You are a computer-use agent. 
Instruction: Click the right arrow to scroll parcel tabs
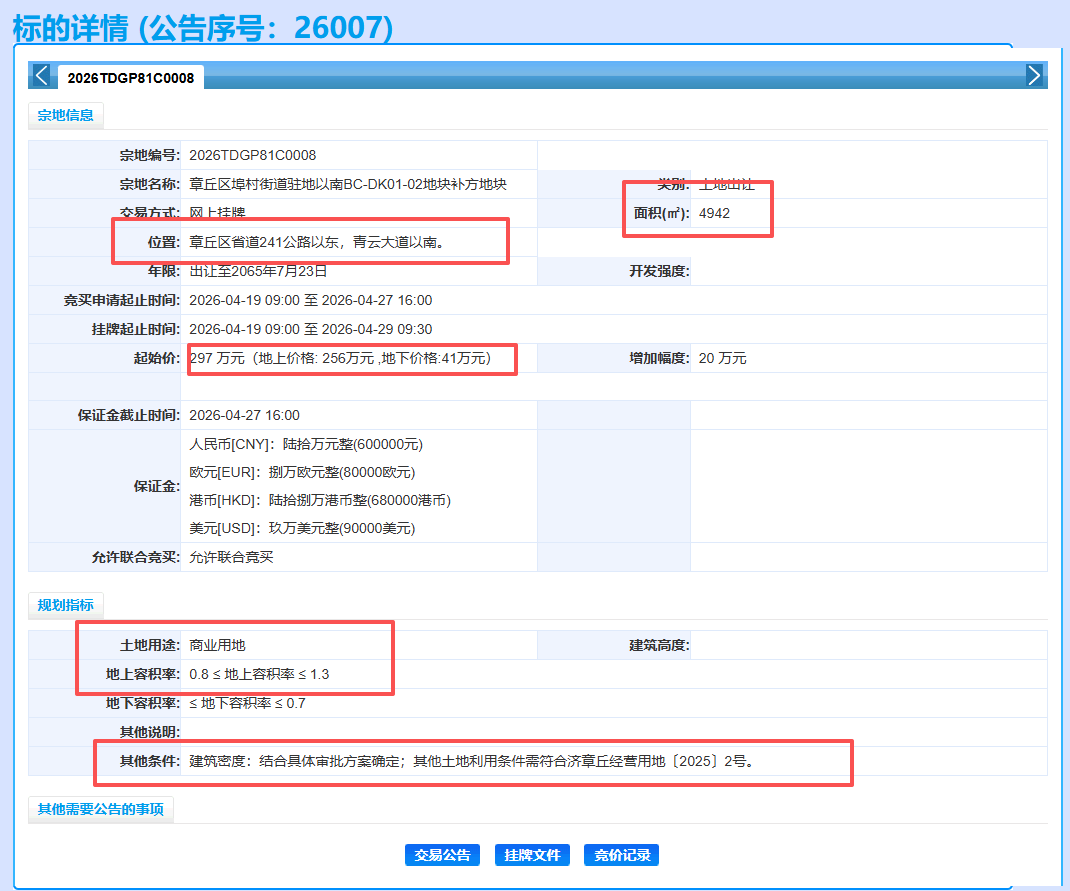pyautogui.click(x=1034, y=75)
